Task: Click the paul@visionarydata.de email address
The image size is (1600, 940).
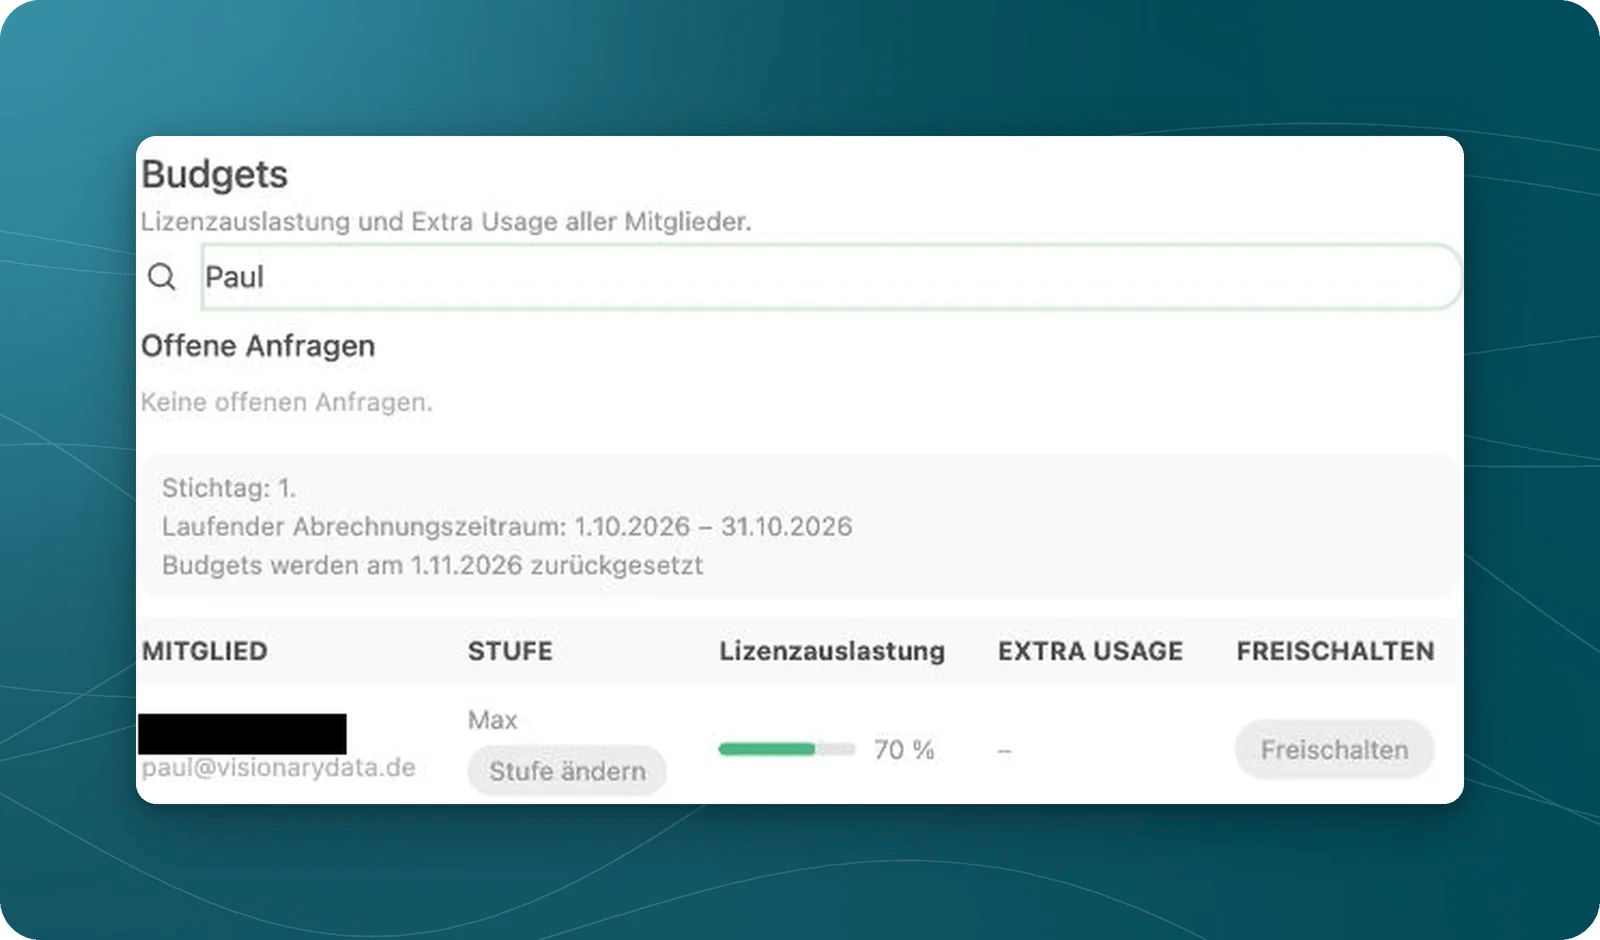Action: point(278,768)
